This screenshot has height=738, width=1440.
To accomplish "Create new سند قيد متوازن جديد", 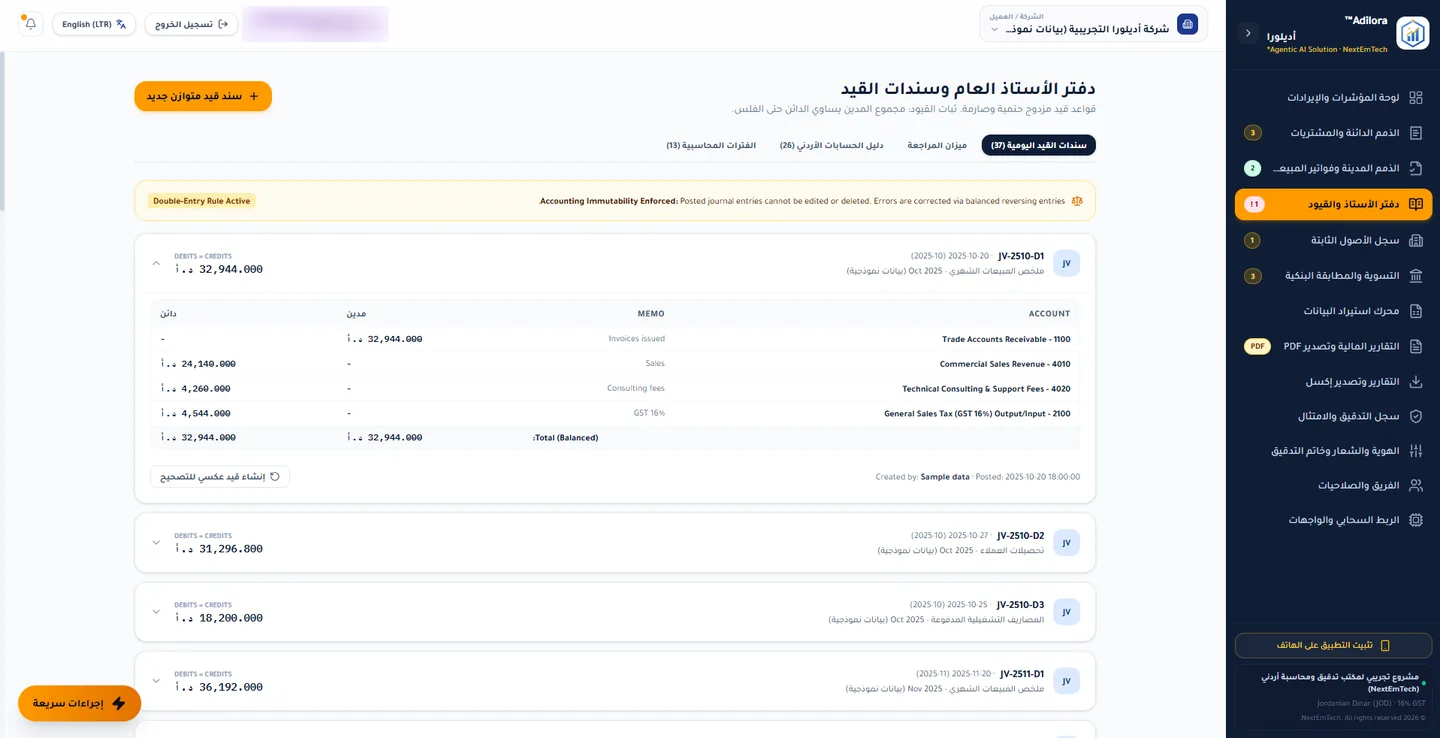I will [x=203, y=96].
